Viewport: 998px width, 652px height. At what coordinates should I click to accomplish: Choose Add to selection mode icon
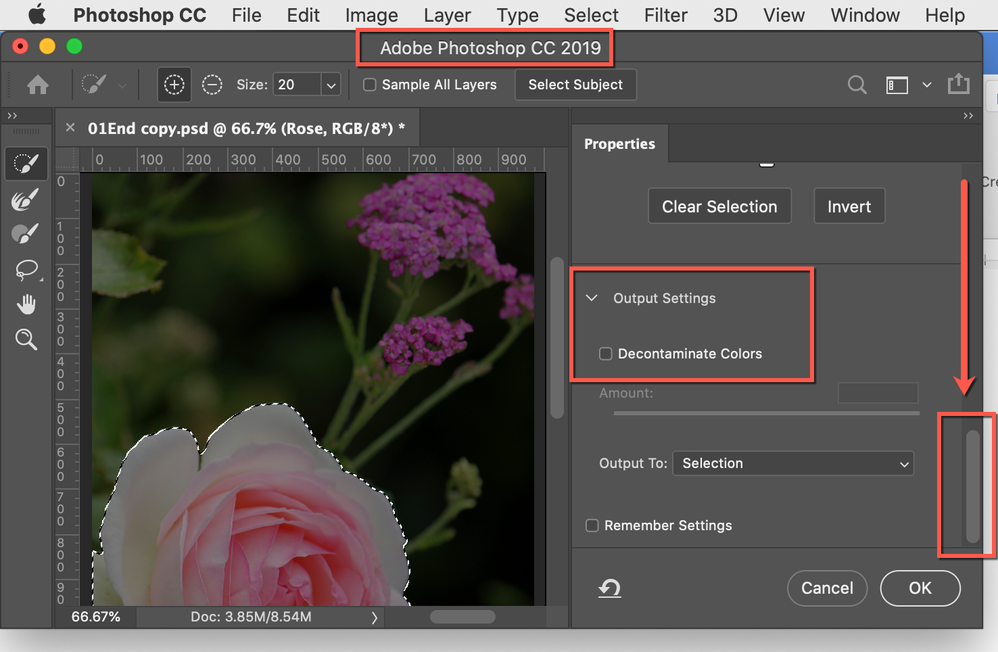174,85
